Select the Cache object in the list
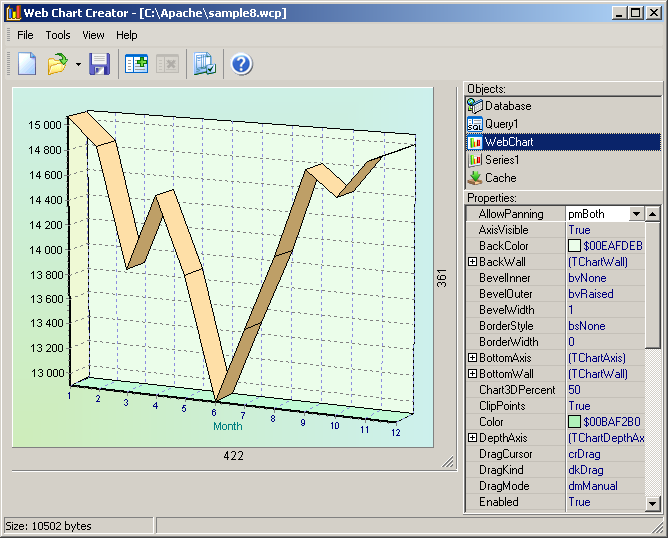 (500, 178)
